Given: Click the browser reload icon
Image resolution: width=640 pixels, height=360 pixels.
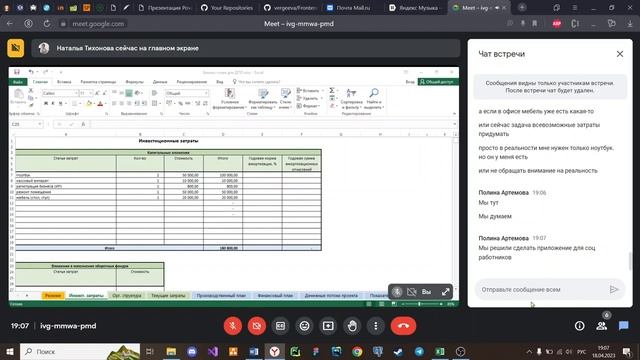Looking at the screenshot, I should [x=47, y=24].
